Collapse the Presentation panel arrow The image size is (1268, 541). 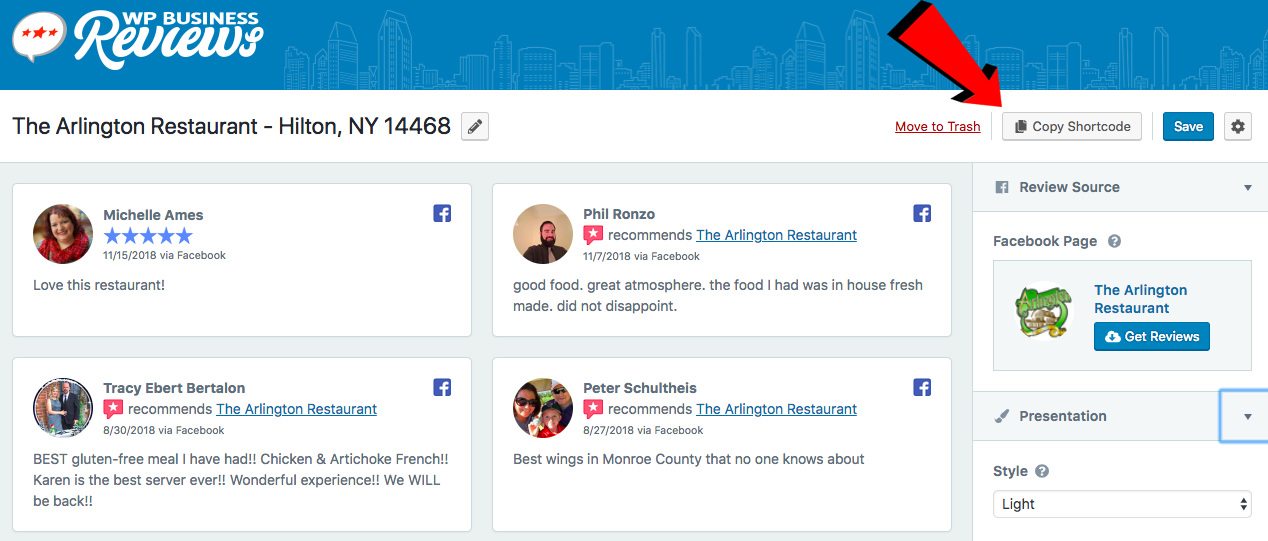coord(1247,417)
